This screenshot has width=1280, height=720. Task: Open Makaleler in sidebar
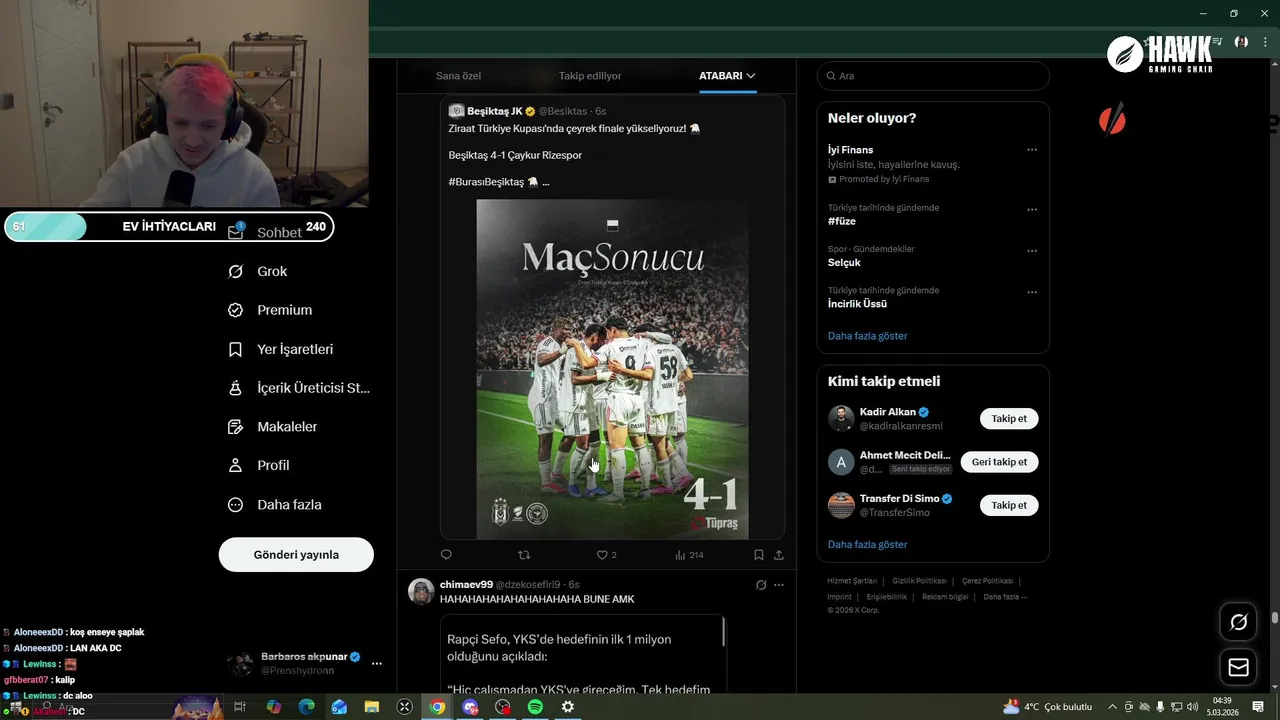coord(273,427)
